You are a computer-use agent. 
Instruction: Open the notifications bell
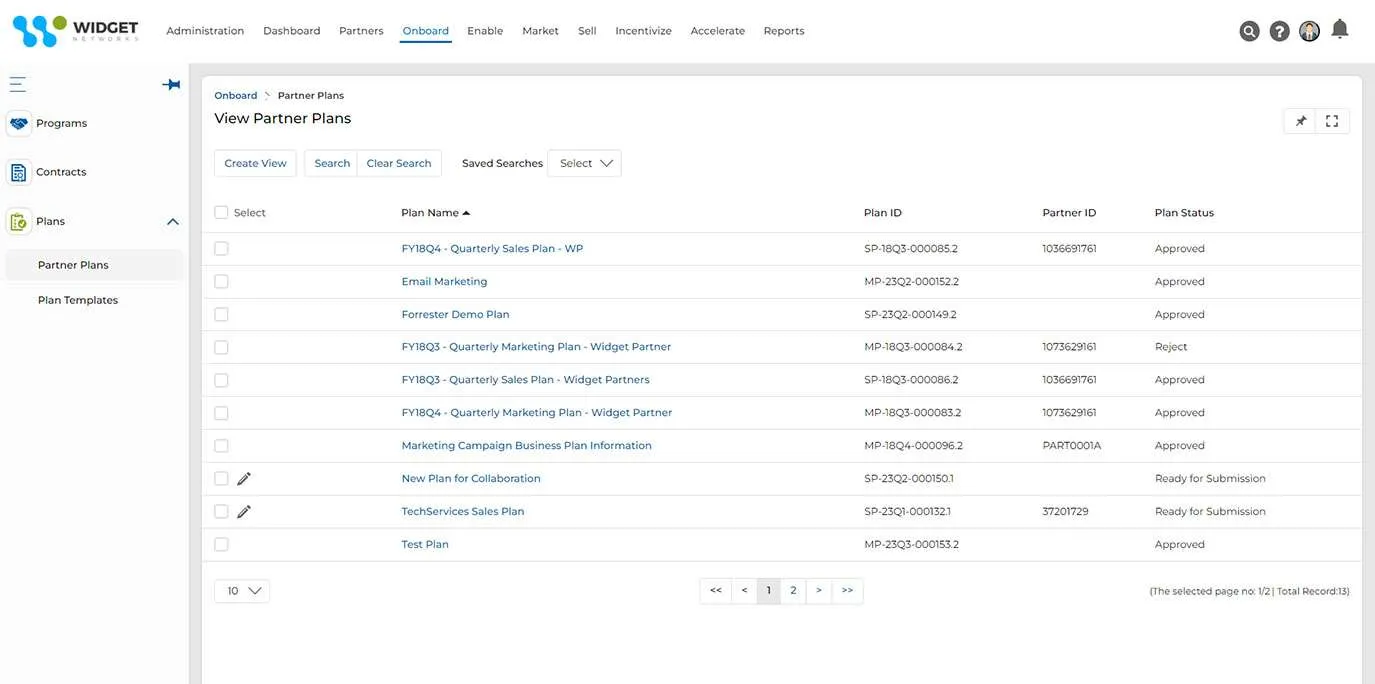(1340, 30)
